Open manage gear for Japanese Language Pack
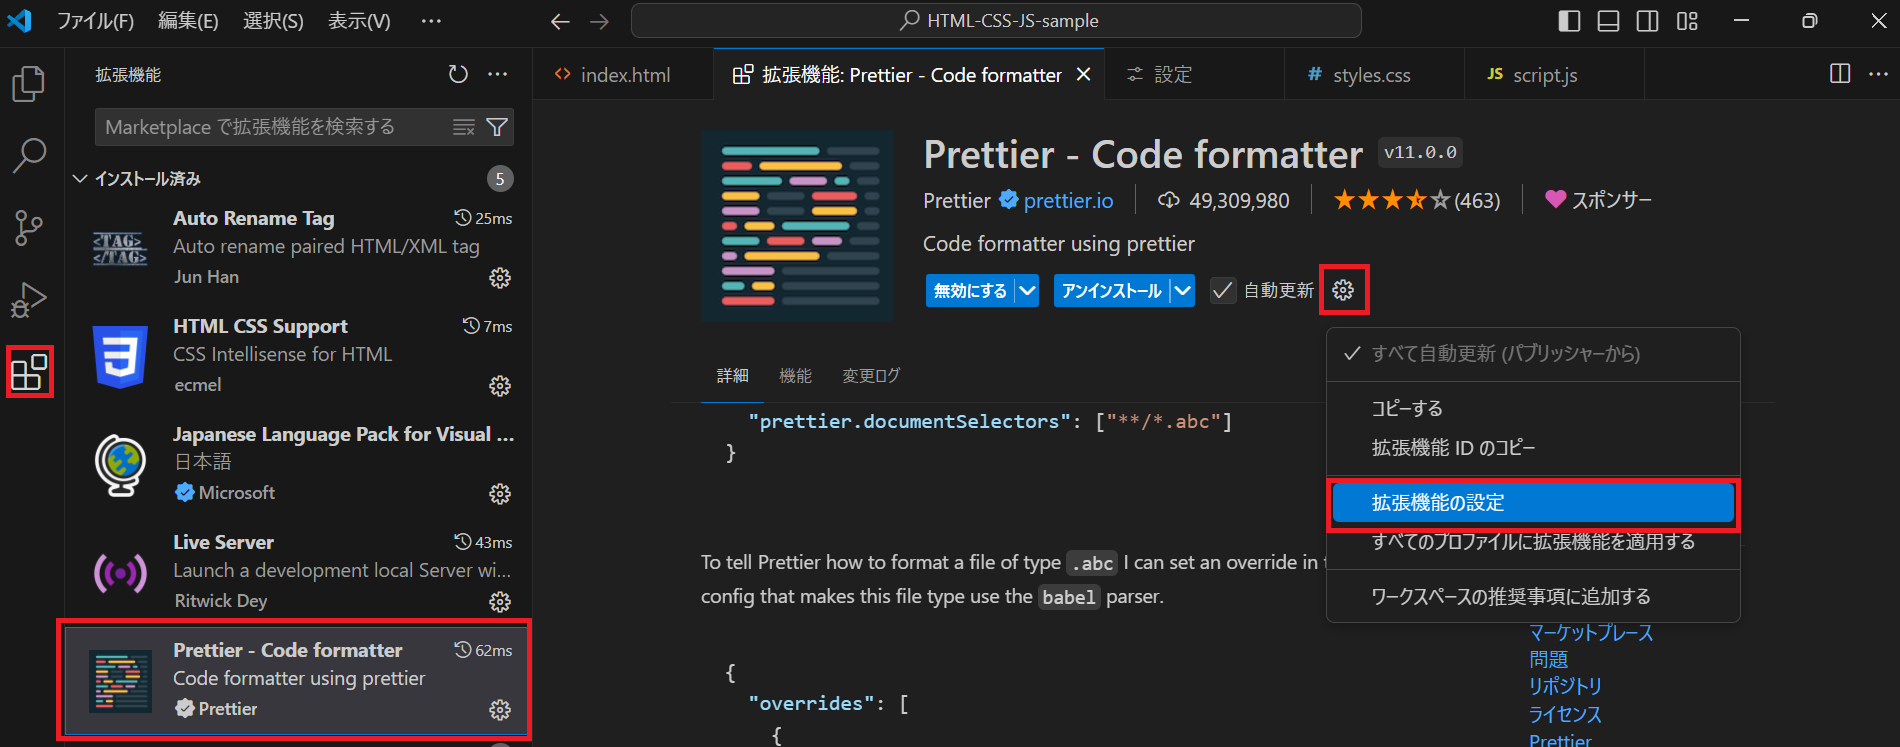 pyautogui.click(x=500, y=494)
